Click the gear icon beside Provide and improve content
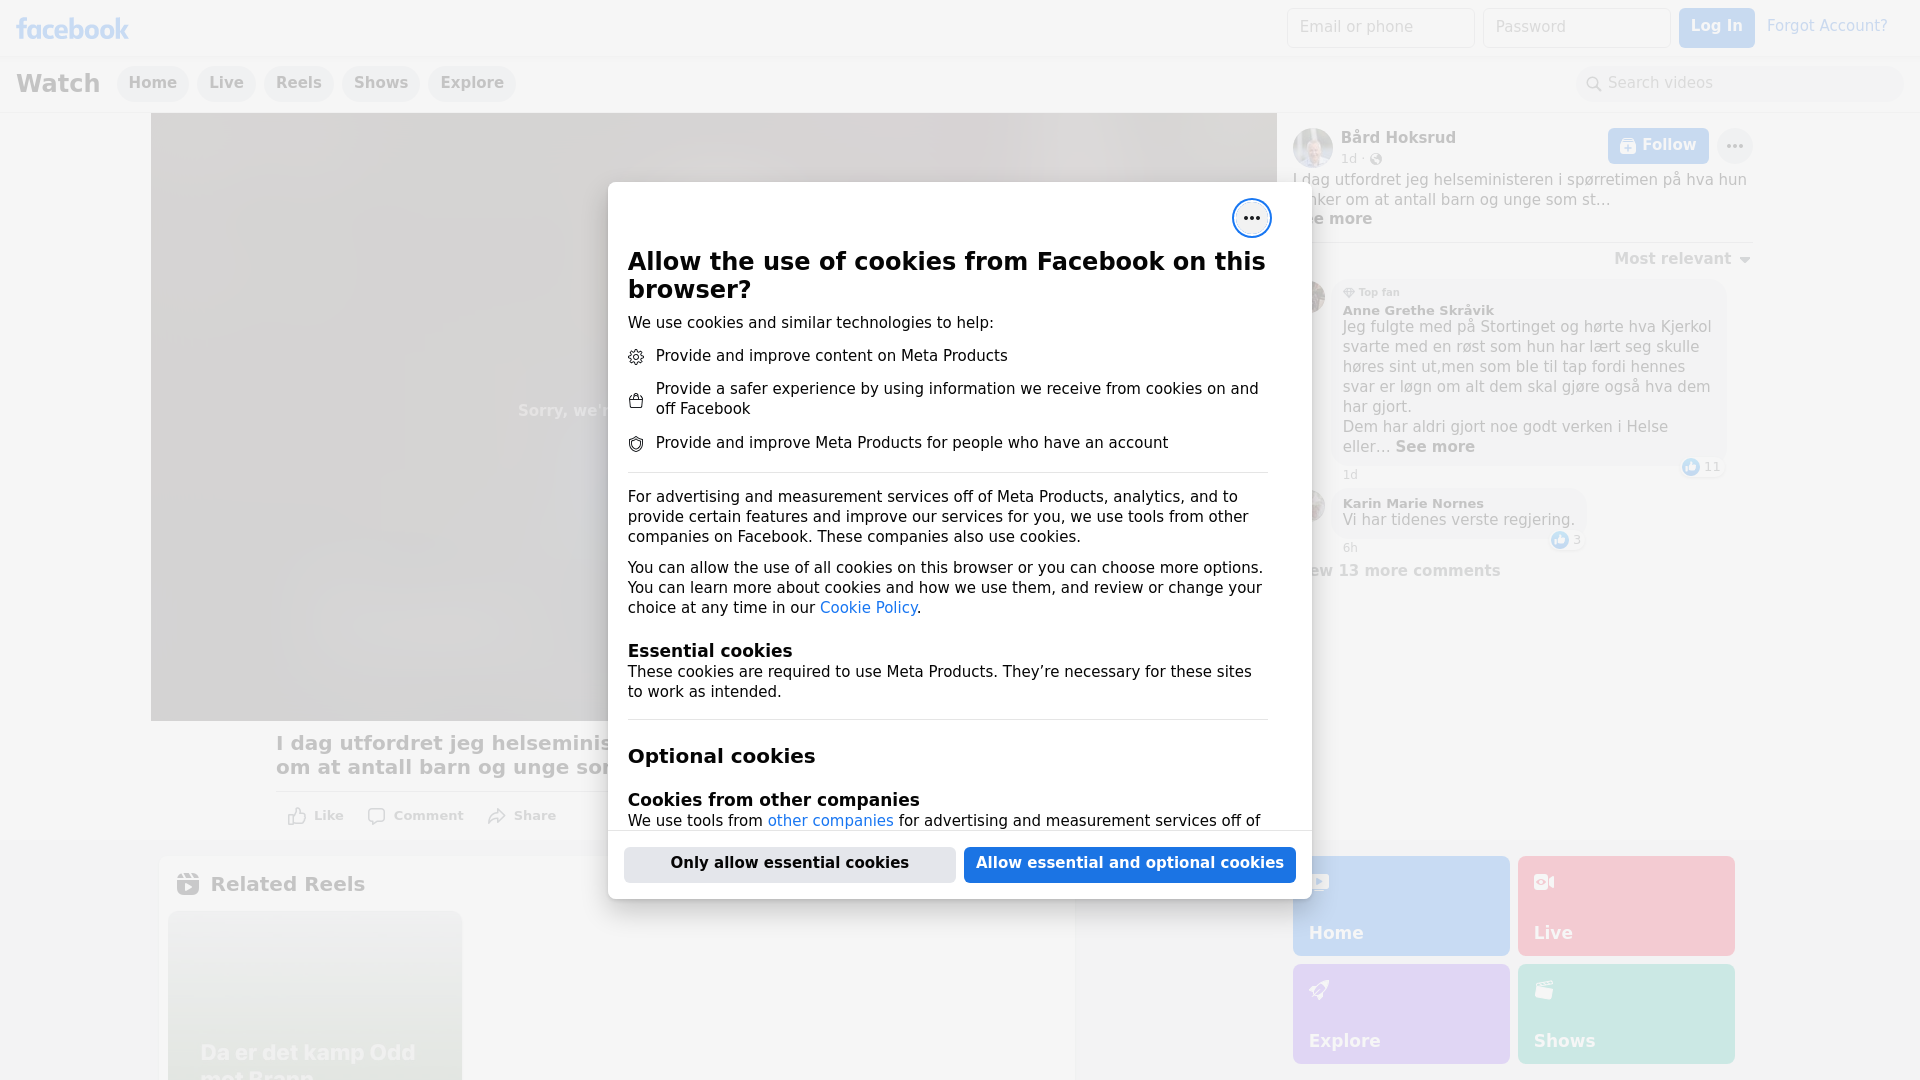The image size is (1920, 1080). tap(636, 357)
